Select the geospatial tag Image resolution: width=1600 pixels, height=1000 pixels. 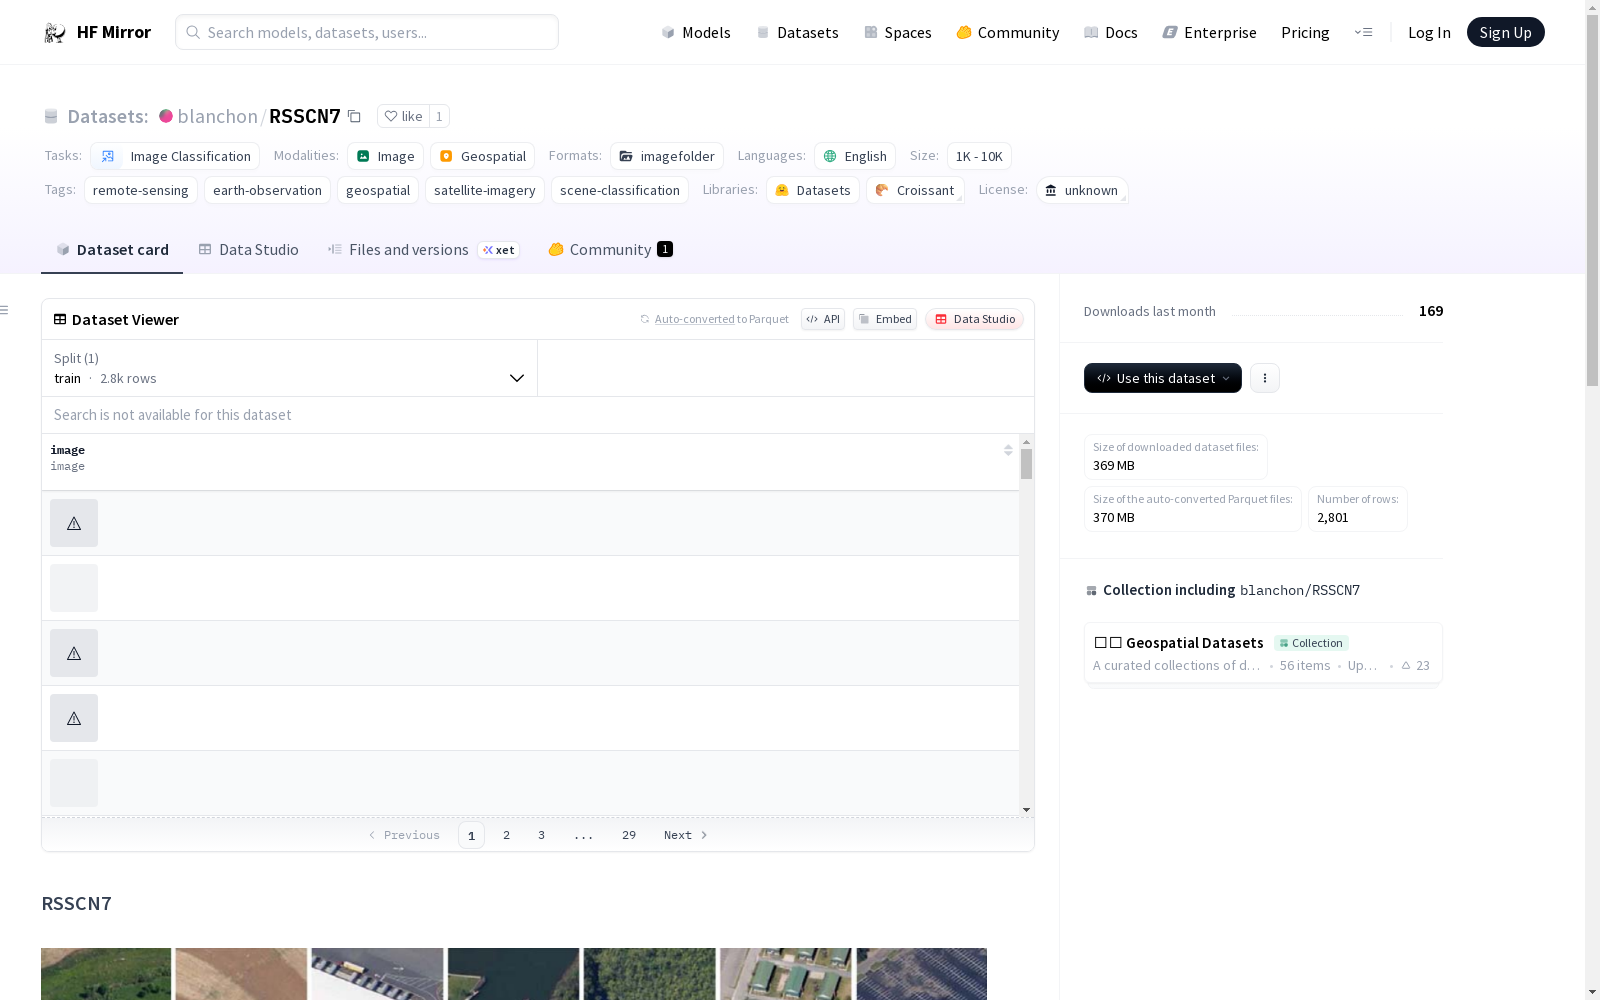(378, 190)
